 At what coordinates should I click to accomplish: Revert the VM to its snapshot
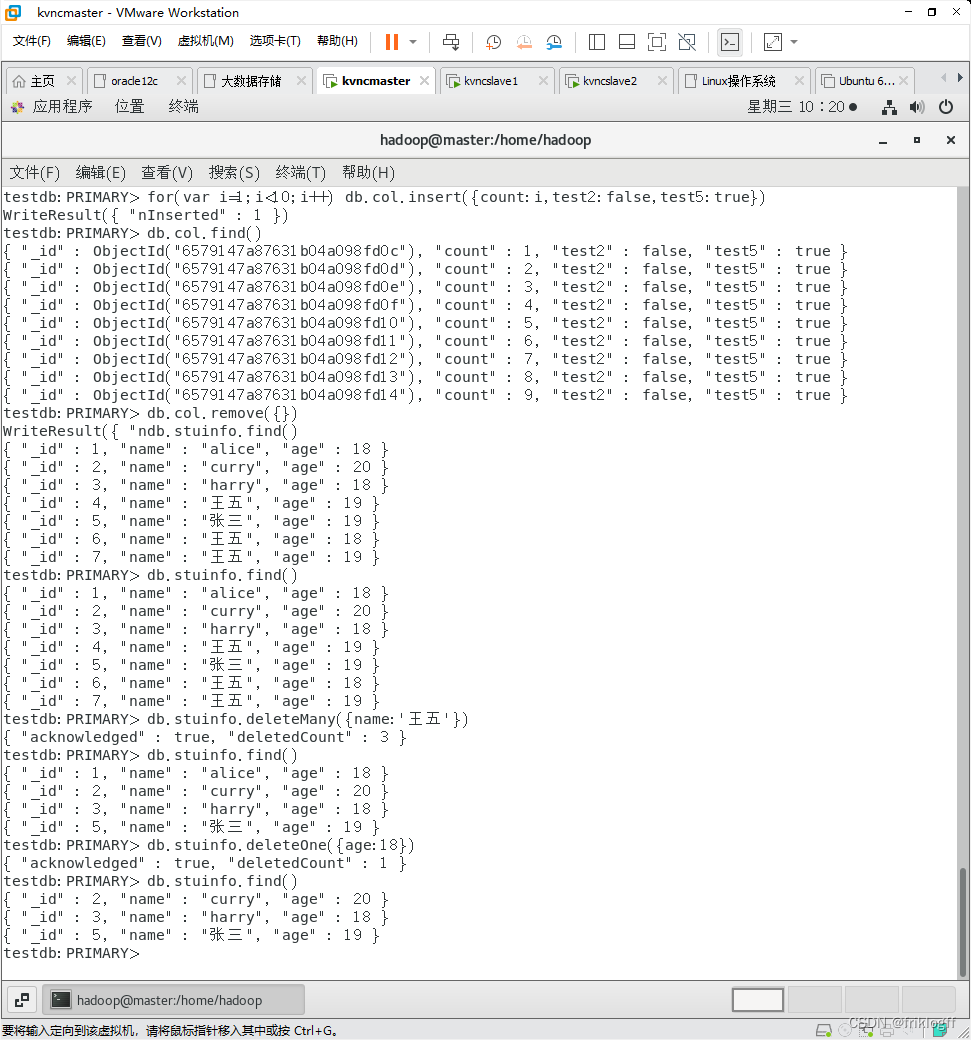pos(524,42)
